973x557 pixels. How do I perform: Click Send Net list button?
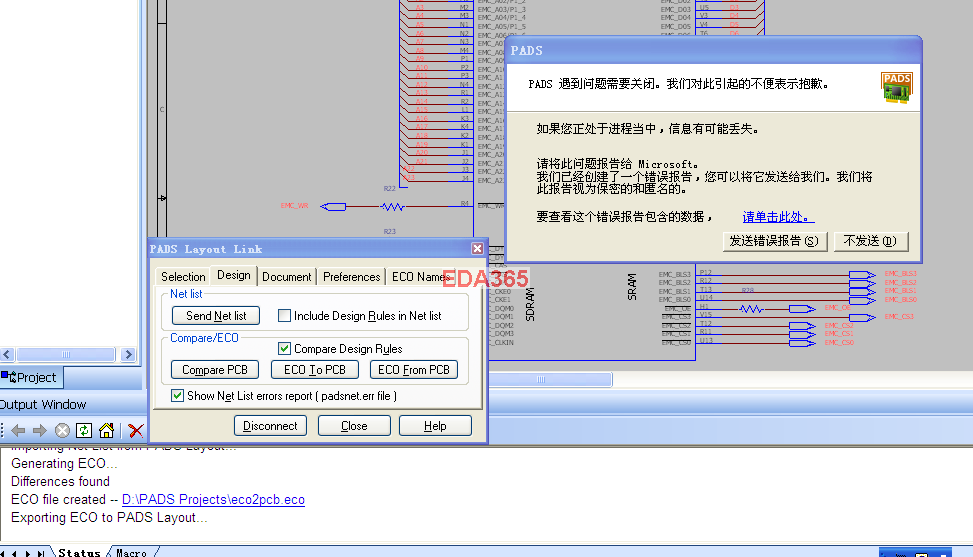(x=216, y=316)
